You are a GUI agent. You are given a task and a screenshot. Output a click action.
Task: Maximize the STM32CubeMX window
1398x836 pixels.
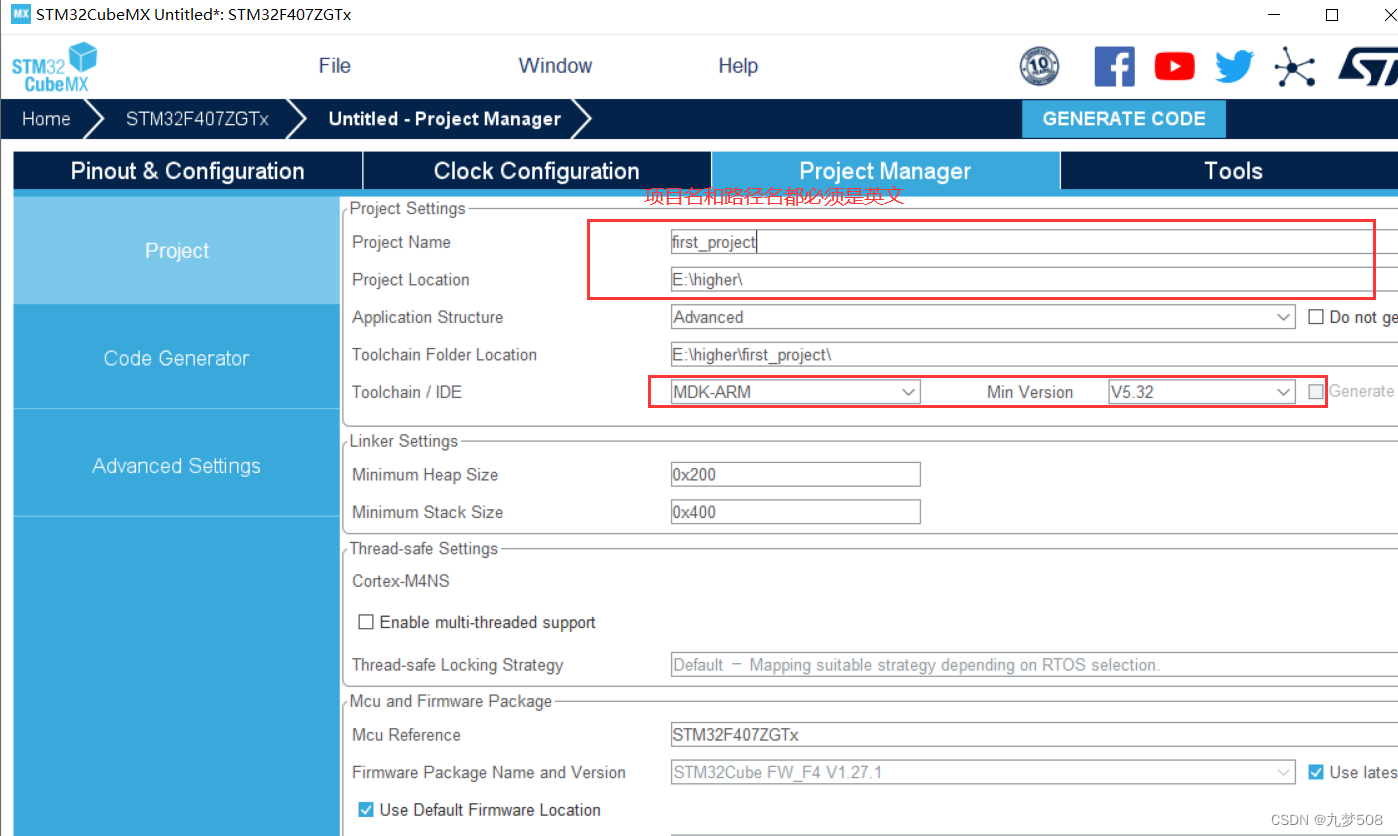[x=1332, y=15]
